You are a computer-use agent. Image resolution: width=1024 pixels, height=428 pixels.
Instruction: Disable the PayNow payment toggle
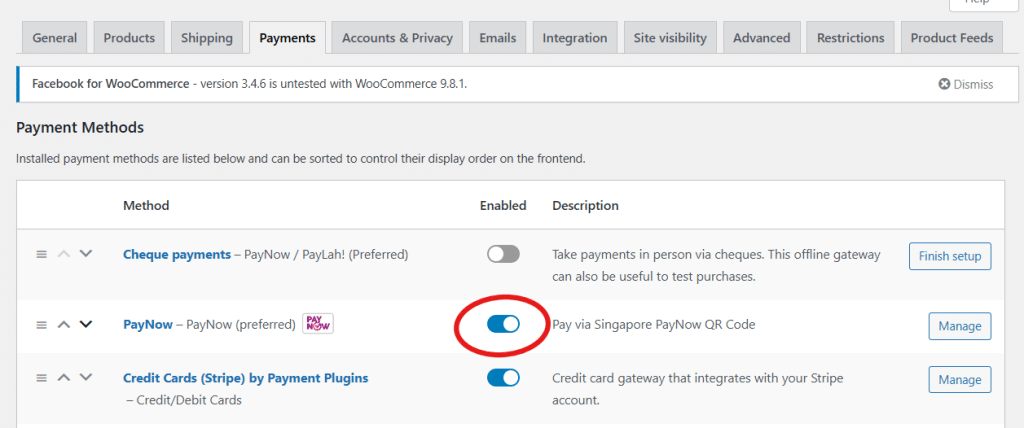click(503, 324)
